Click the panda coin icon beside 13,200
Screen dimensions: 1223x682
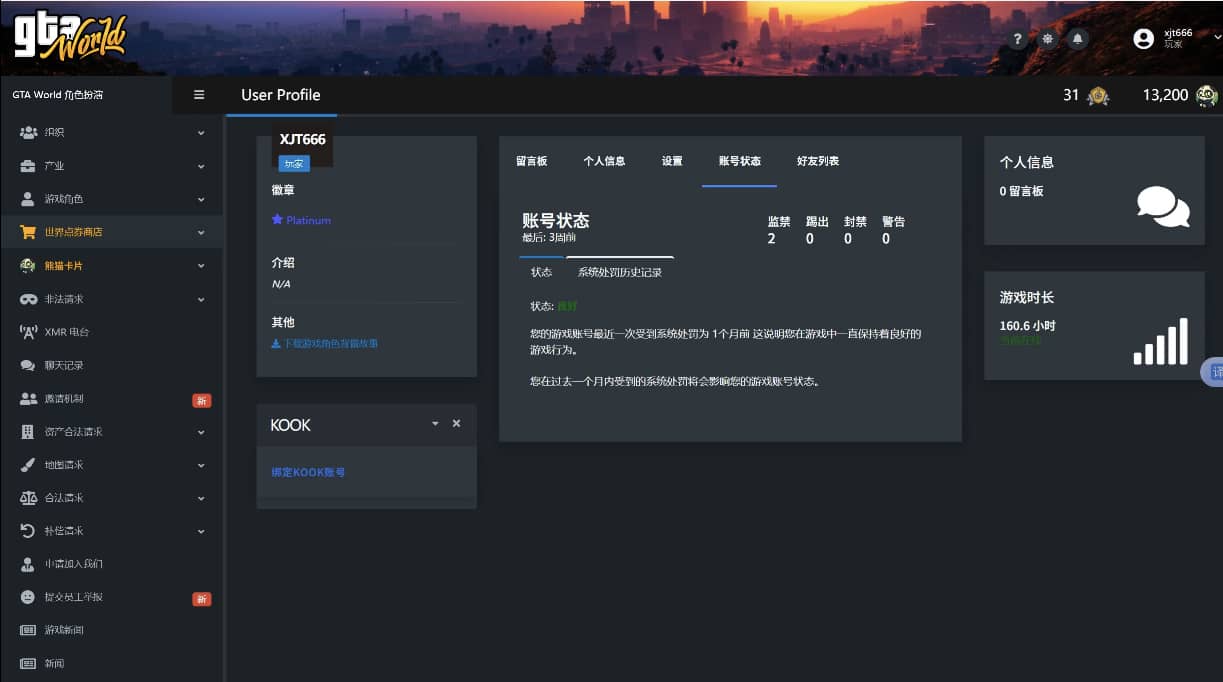(x=1207, y=96)
